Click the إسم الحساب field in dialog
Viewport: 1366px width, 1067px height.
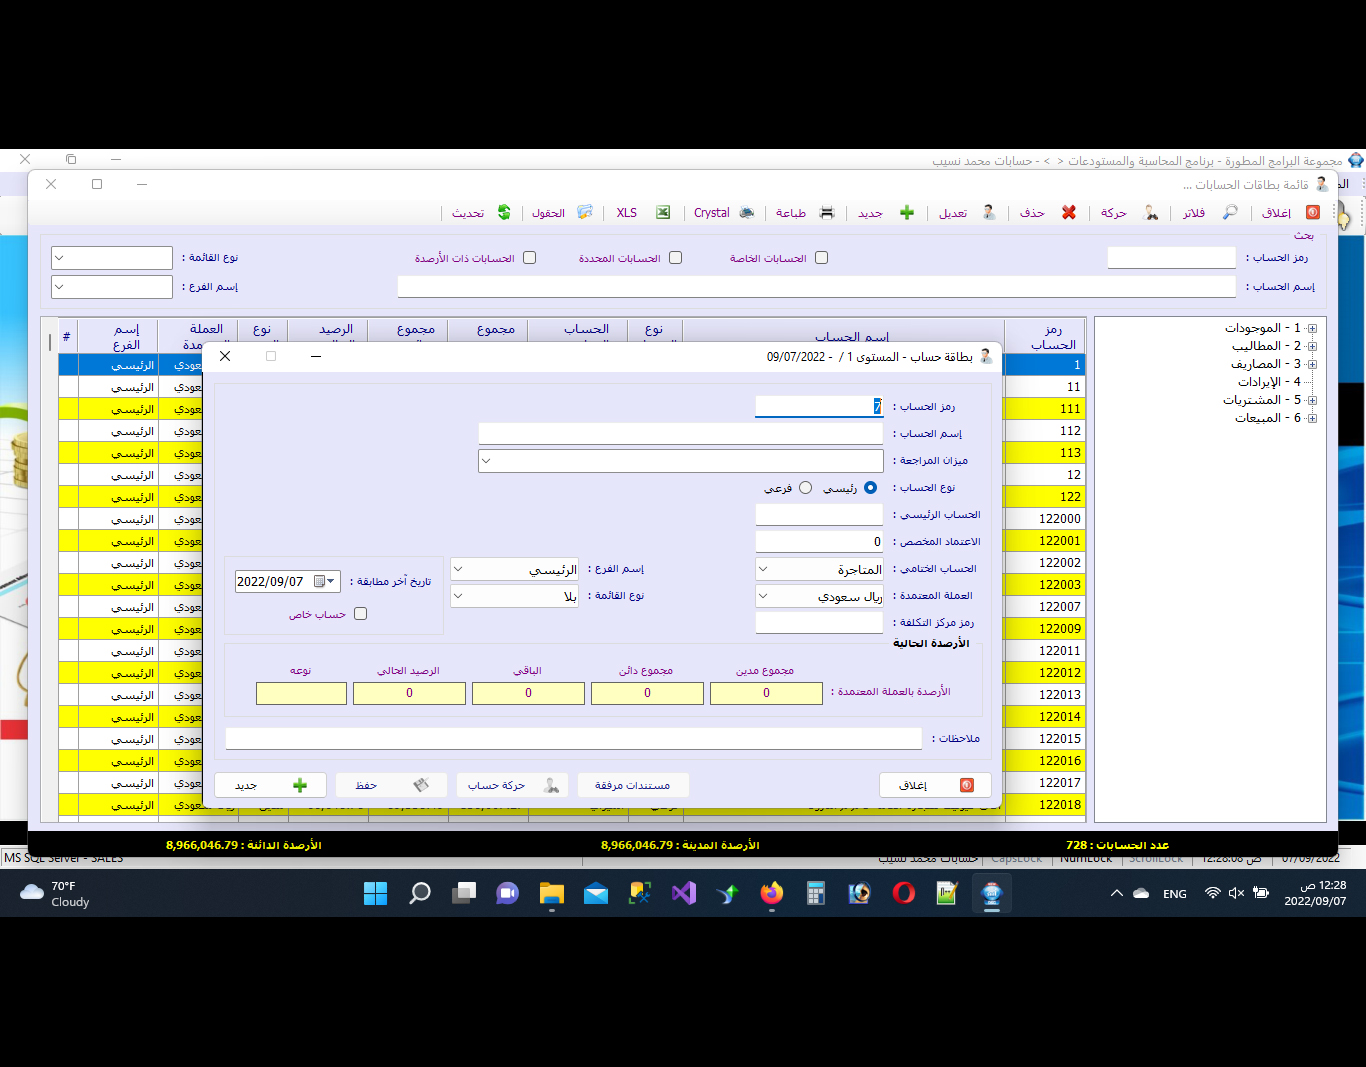click(x=680, y=434)
